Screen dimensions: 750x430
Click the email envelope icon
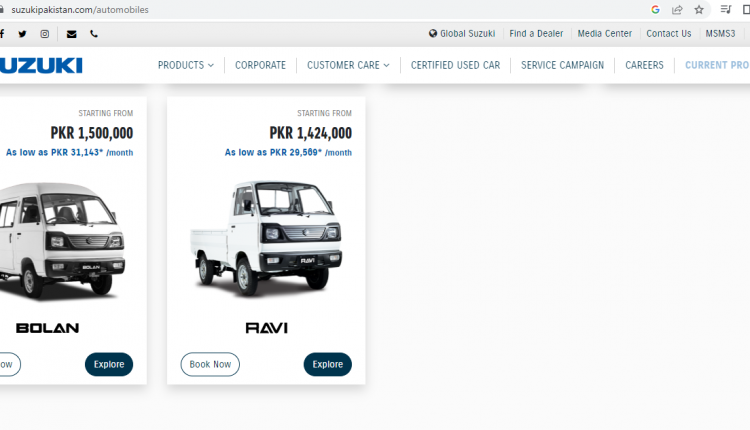pyautogui.click(x=71, y=34)
